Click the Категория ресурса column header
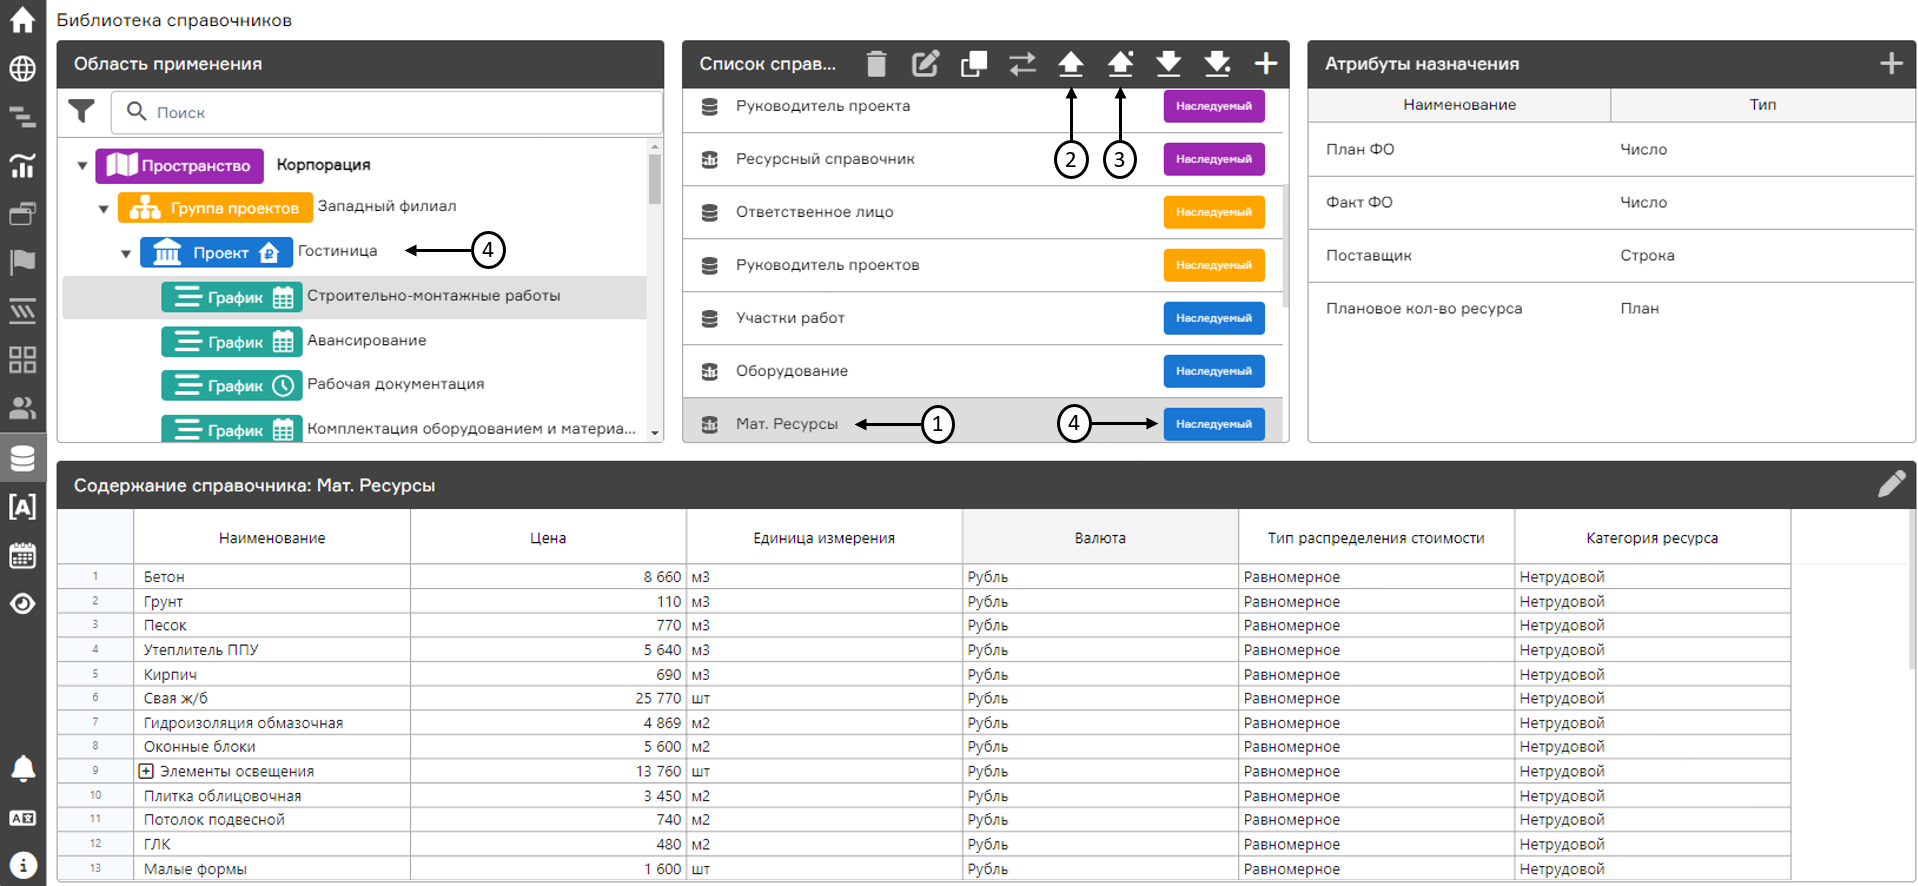 coord(1652,538)
